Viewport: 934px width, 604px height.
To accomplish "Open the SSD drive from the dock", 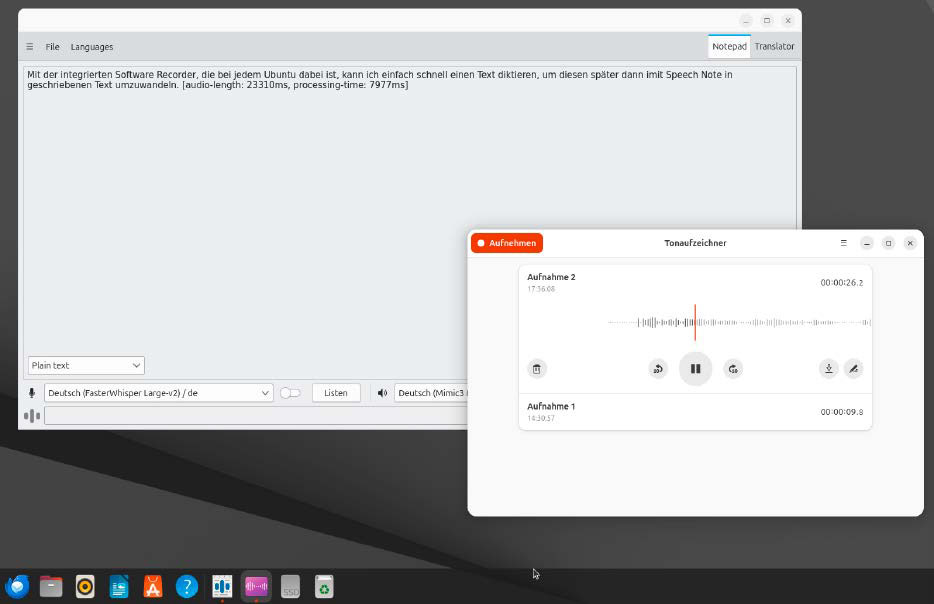I will tap(290, 587).
